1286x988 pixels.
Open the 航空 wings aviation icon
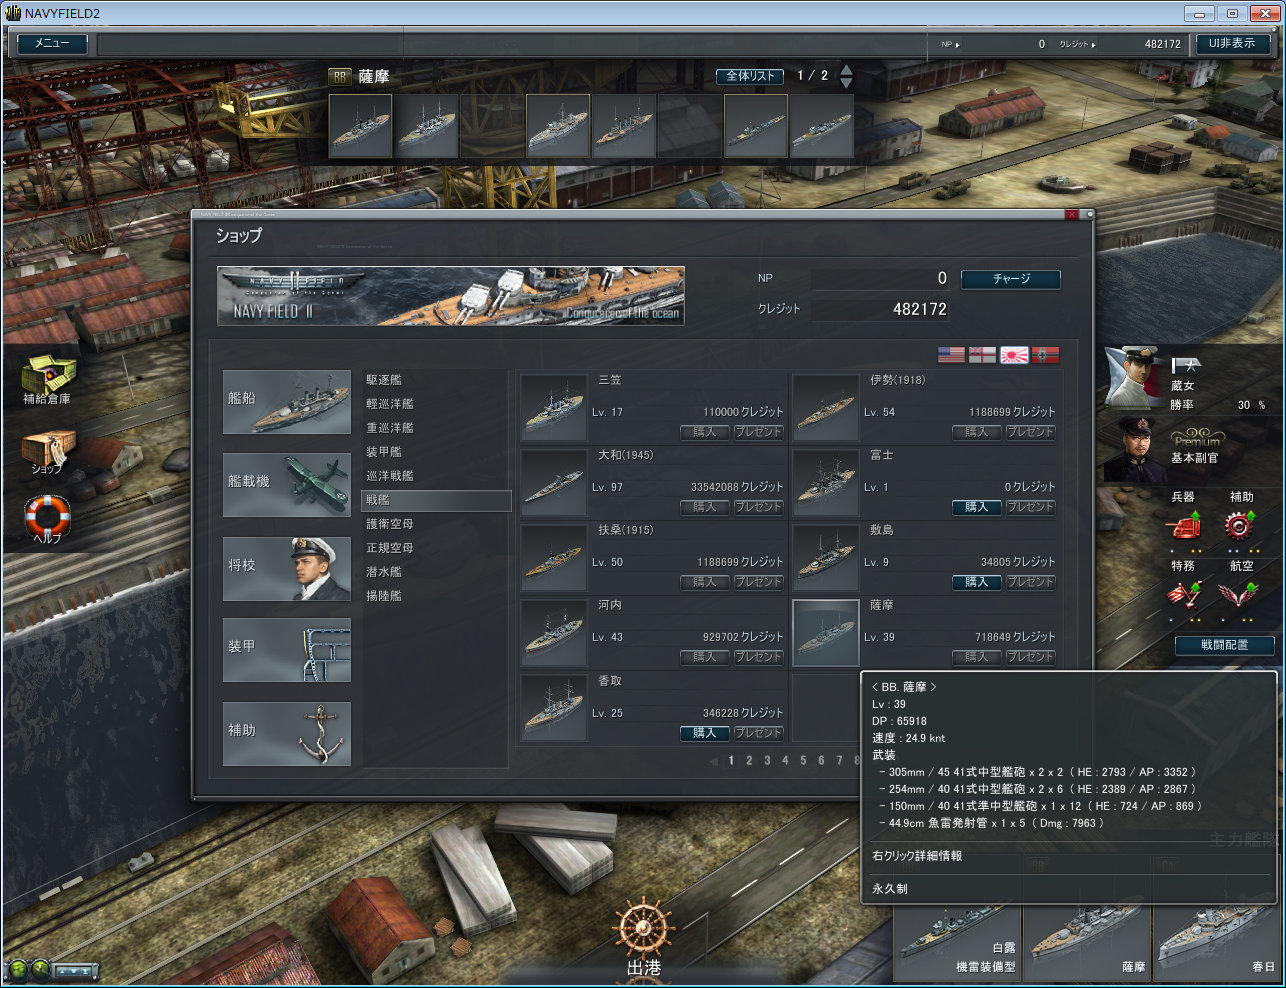click(1240, 595)
